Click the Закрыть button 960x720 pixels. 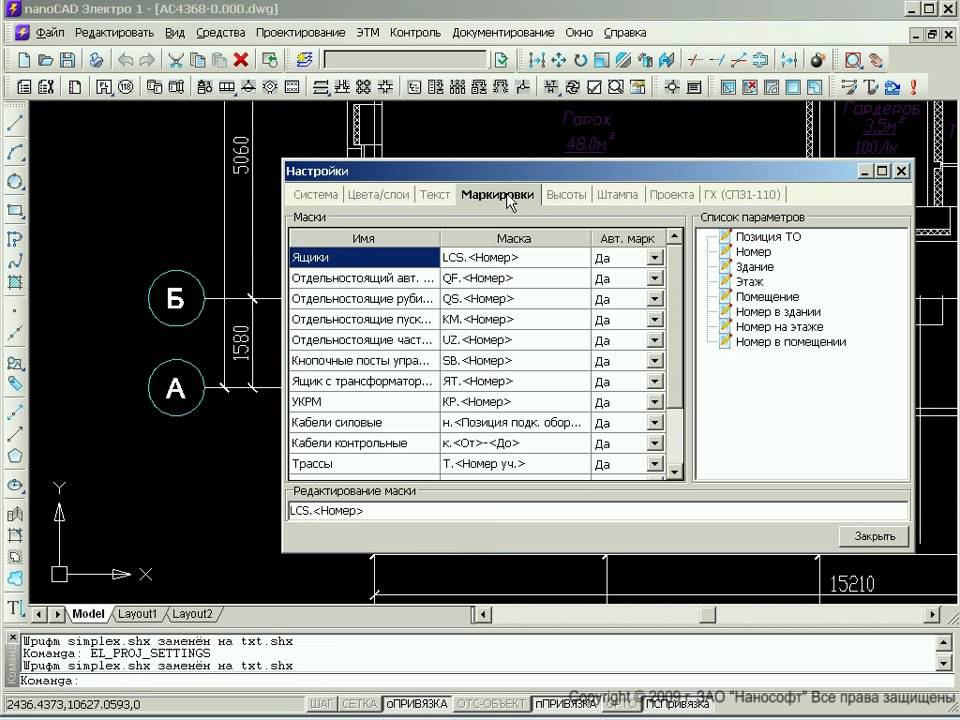[874, 537]
